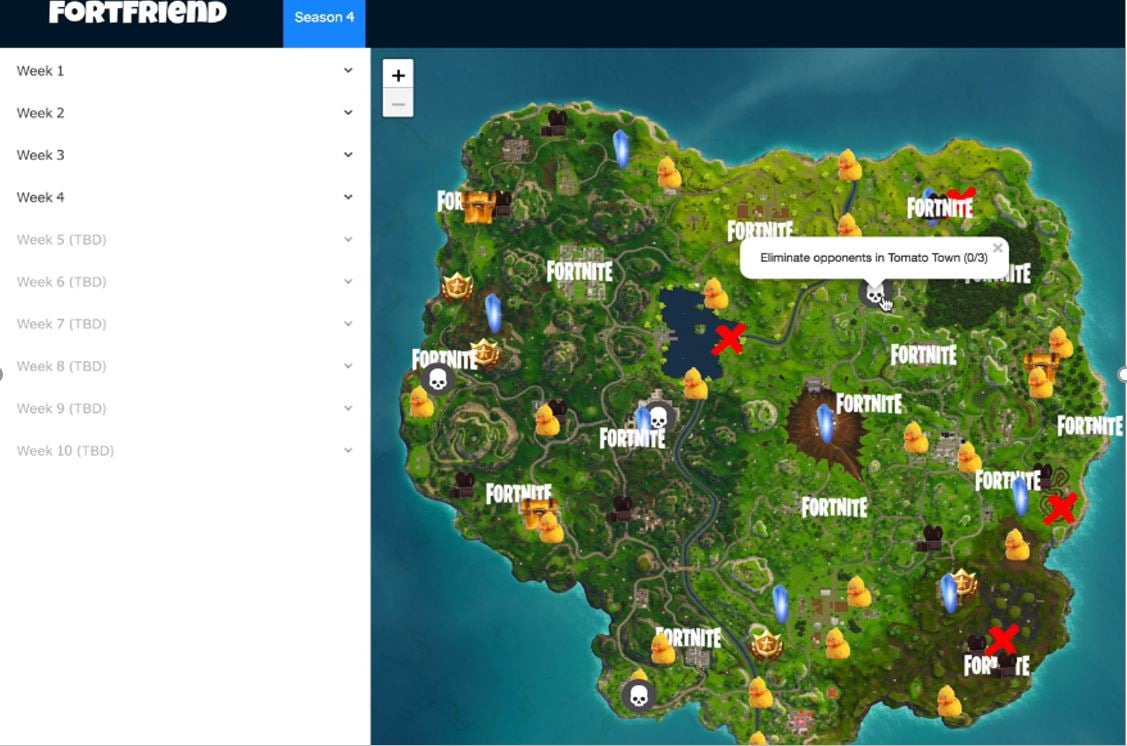Click the battle star beside the southern river
The width and height of the screenshot is (1127, 746).
coord(766,645)
